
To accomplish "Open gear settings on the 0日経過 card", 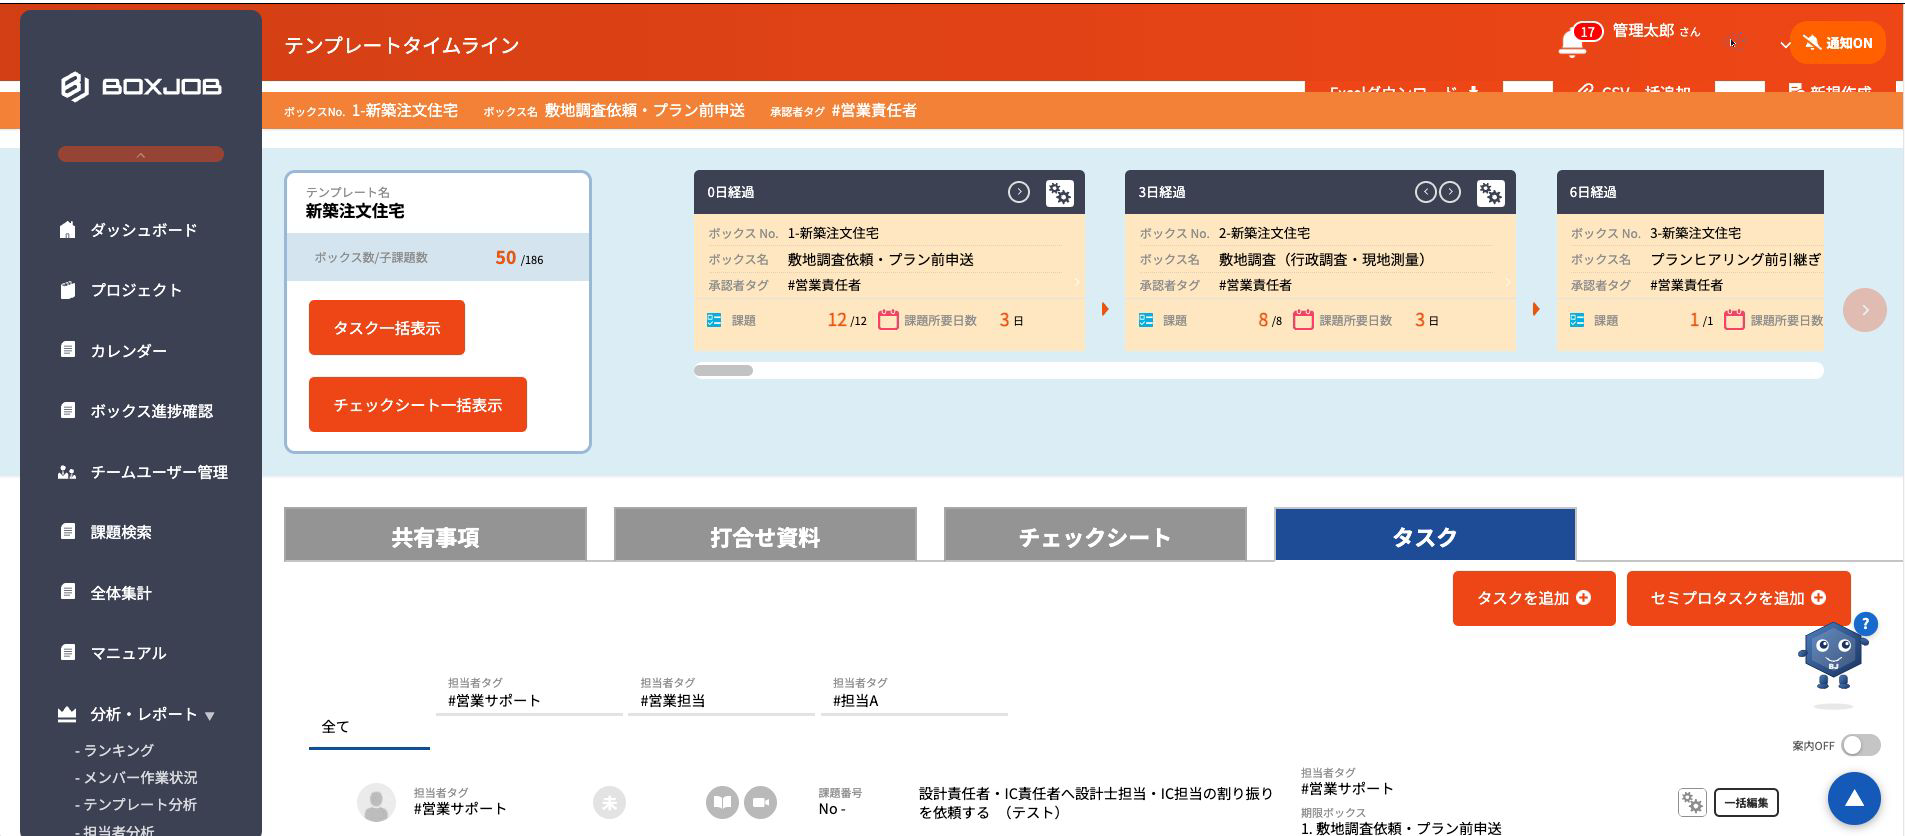I will pos(1059,193).
